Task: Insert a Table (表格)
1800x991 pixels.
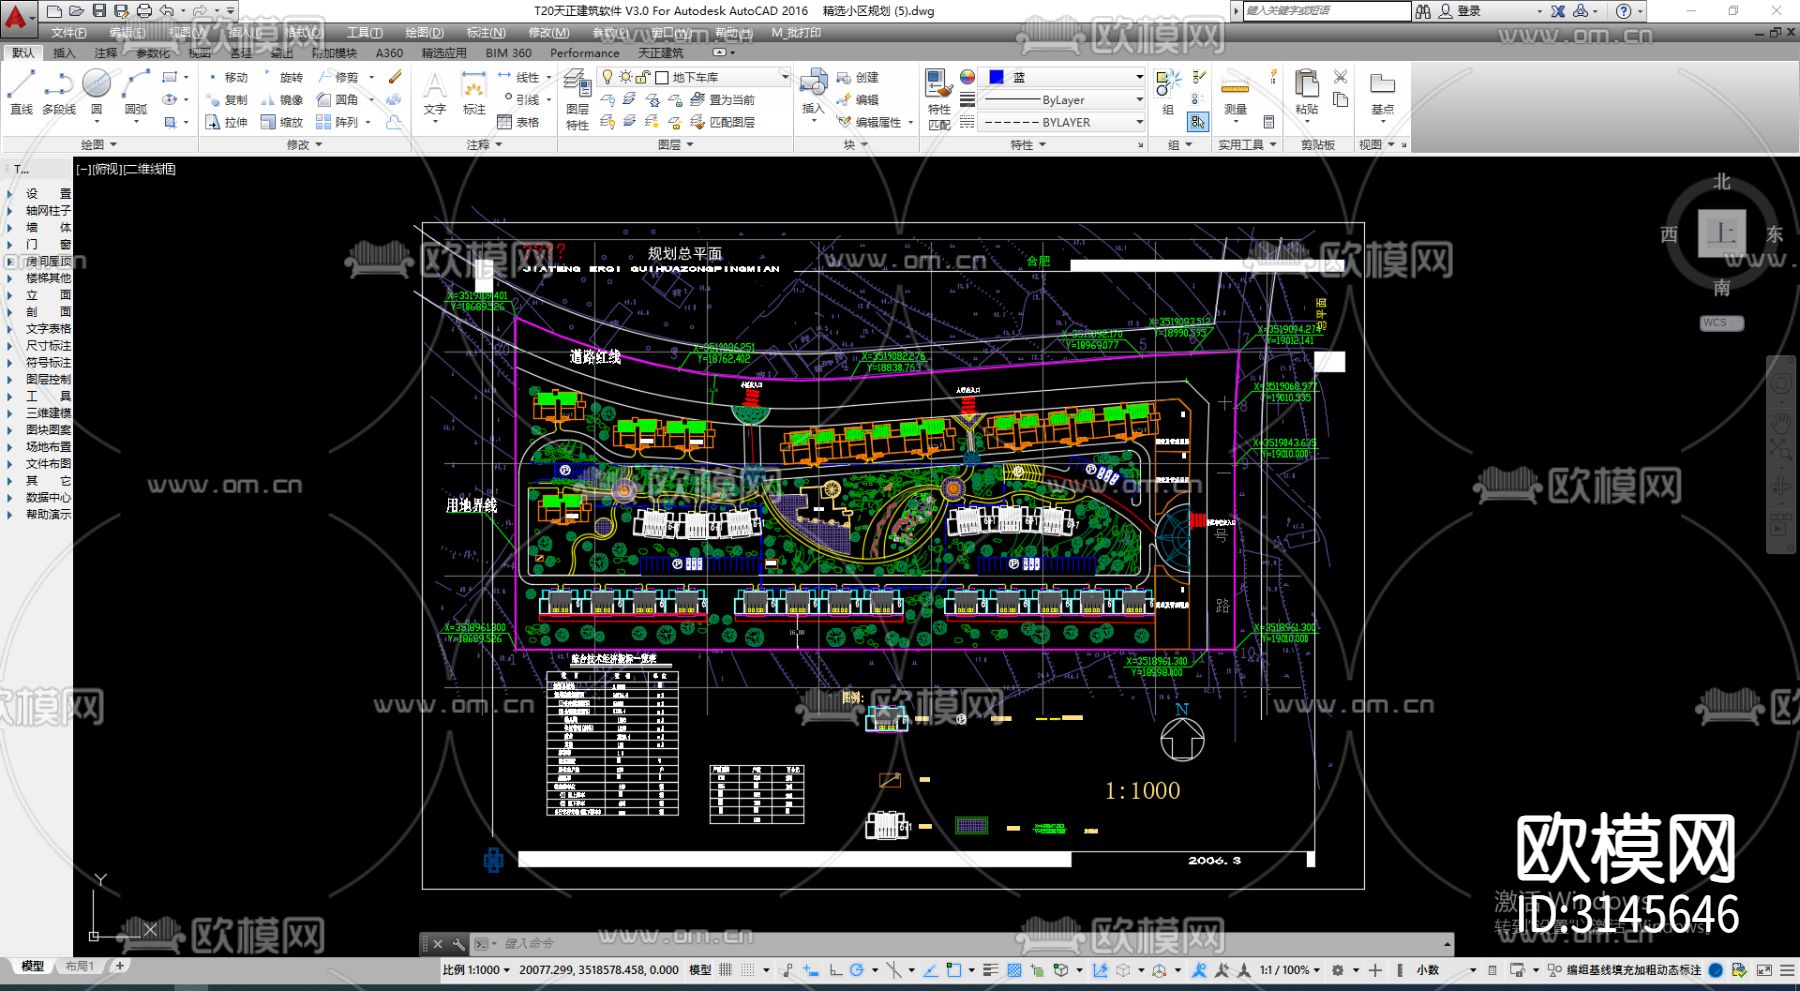Action: (519, 122)
